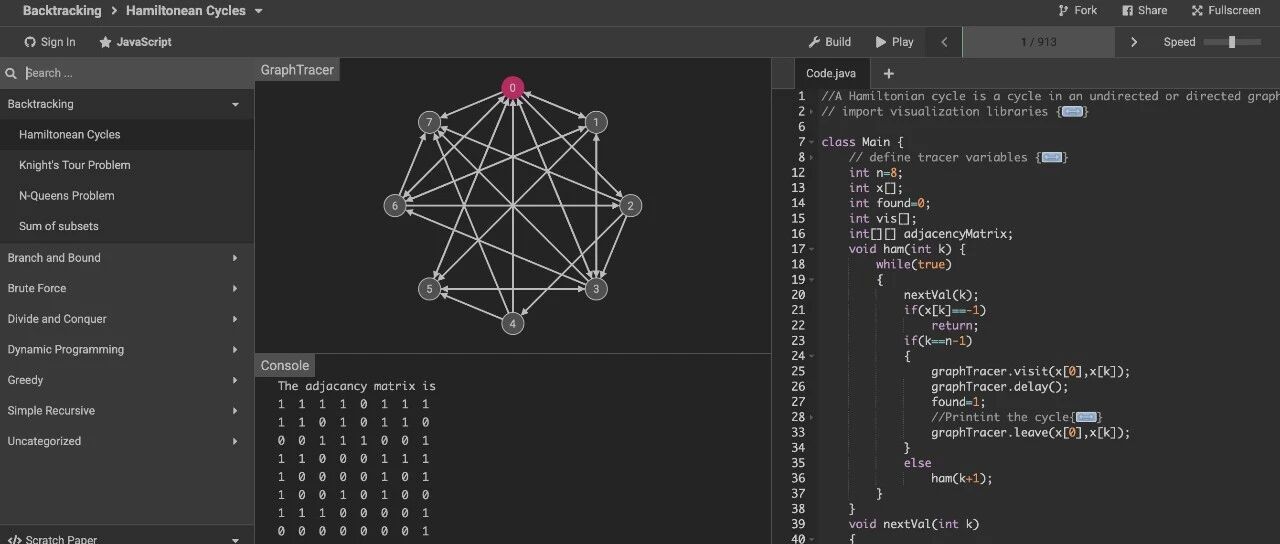The width and height of the screenshot is (1280, 544).
Task: Click graph node 1
Action: tap(596, 122)
